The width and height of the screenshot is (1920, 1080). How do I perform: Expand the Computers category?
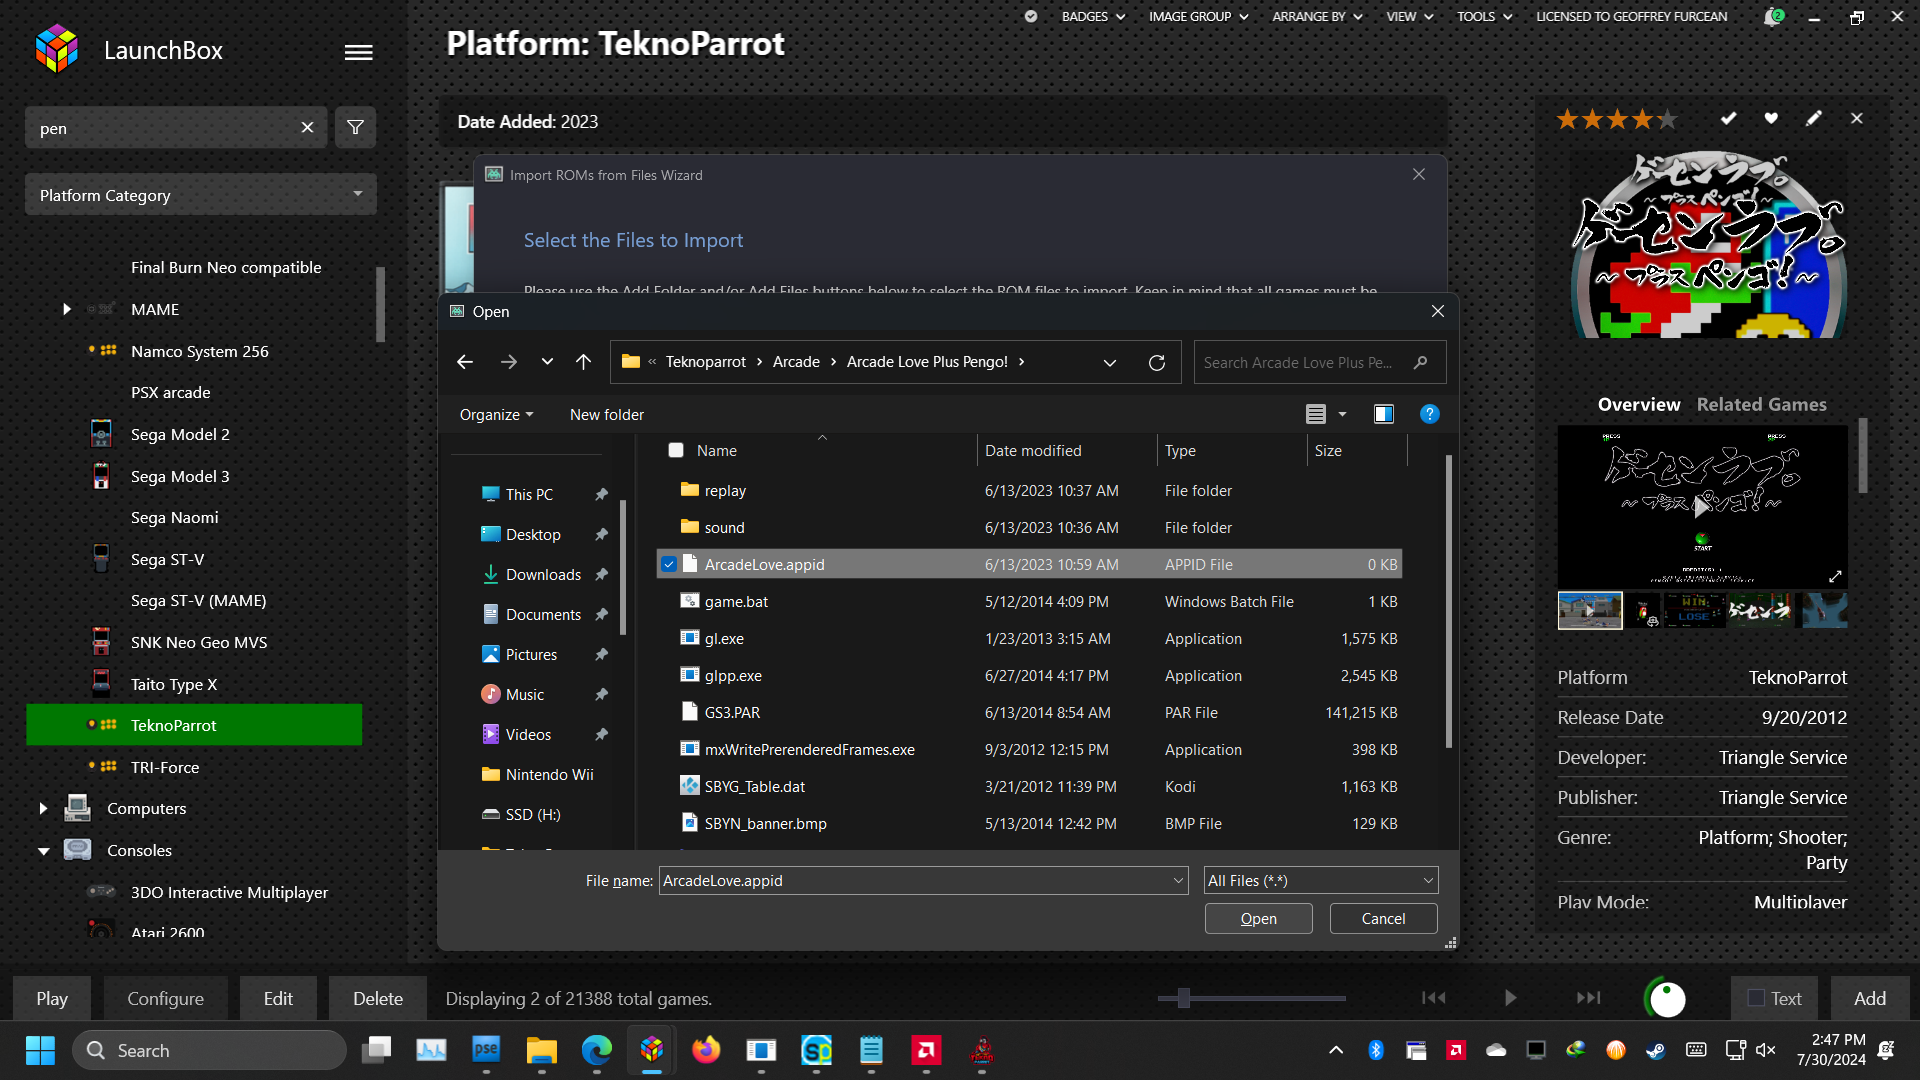pos(43,808)
